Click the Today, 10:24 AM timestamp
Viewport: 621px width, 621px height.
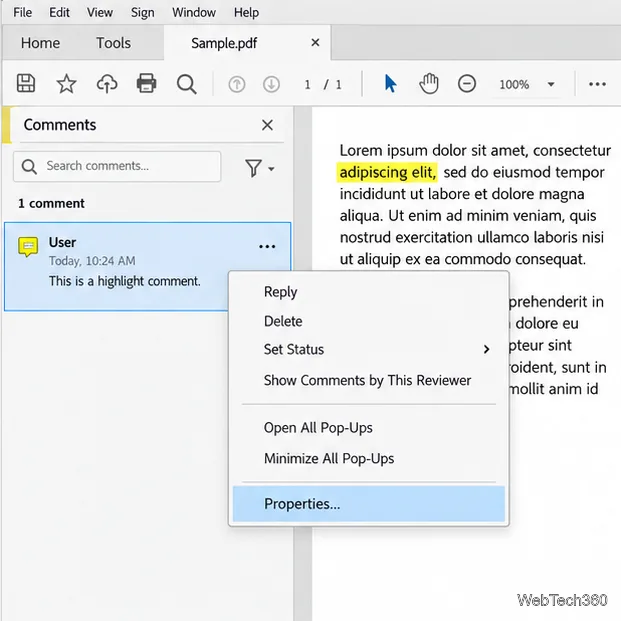[x=92, y=261]
